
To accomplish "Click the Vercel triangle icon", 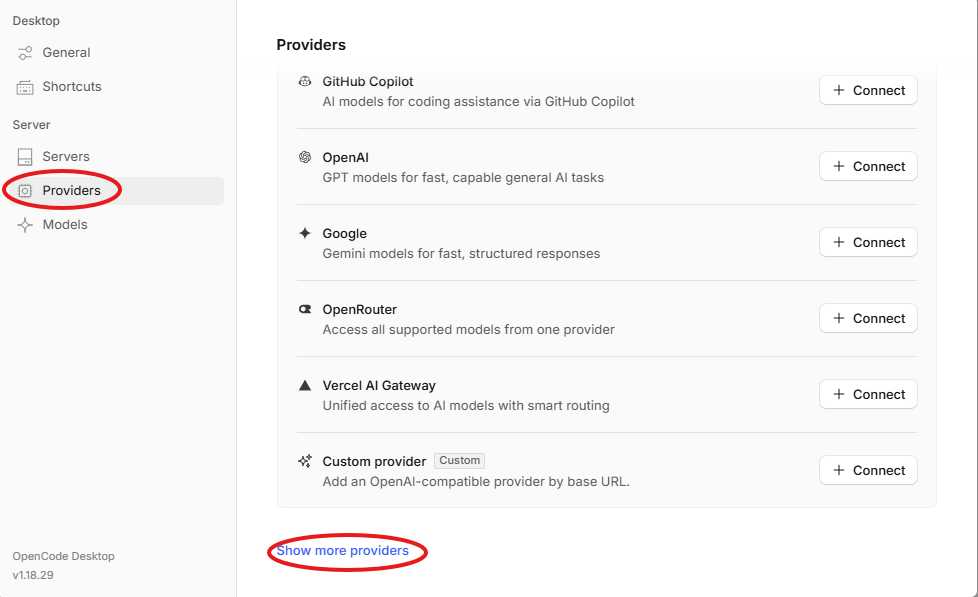I will [304, 386].
